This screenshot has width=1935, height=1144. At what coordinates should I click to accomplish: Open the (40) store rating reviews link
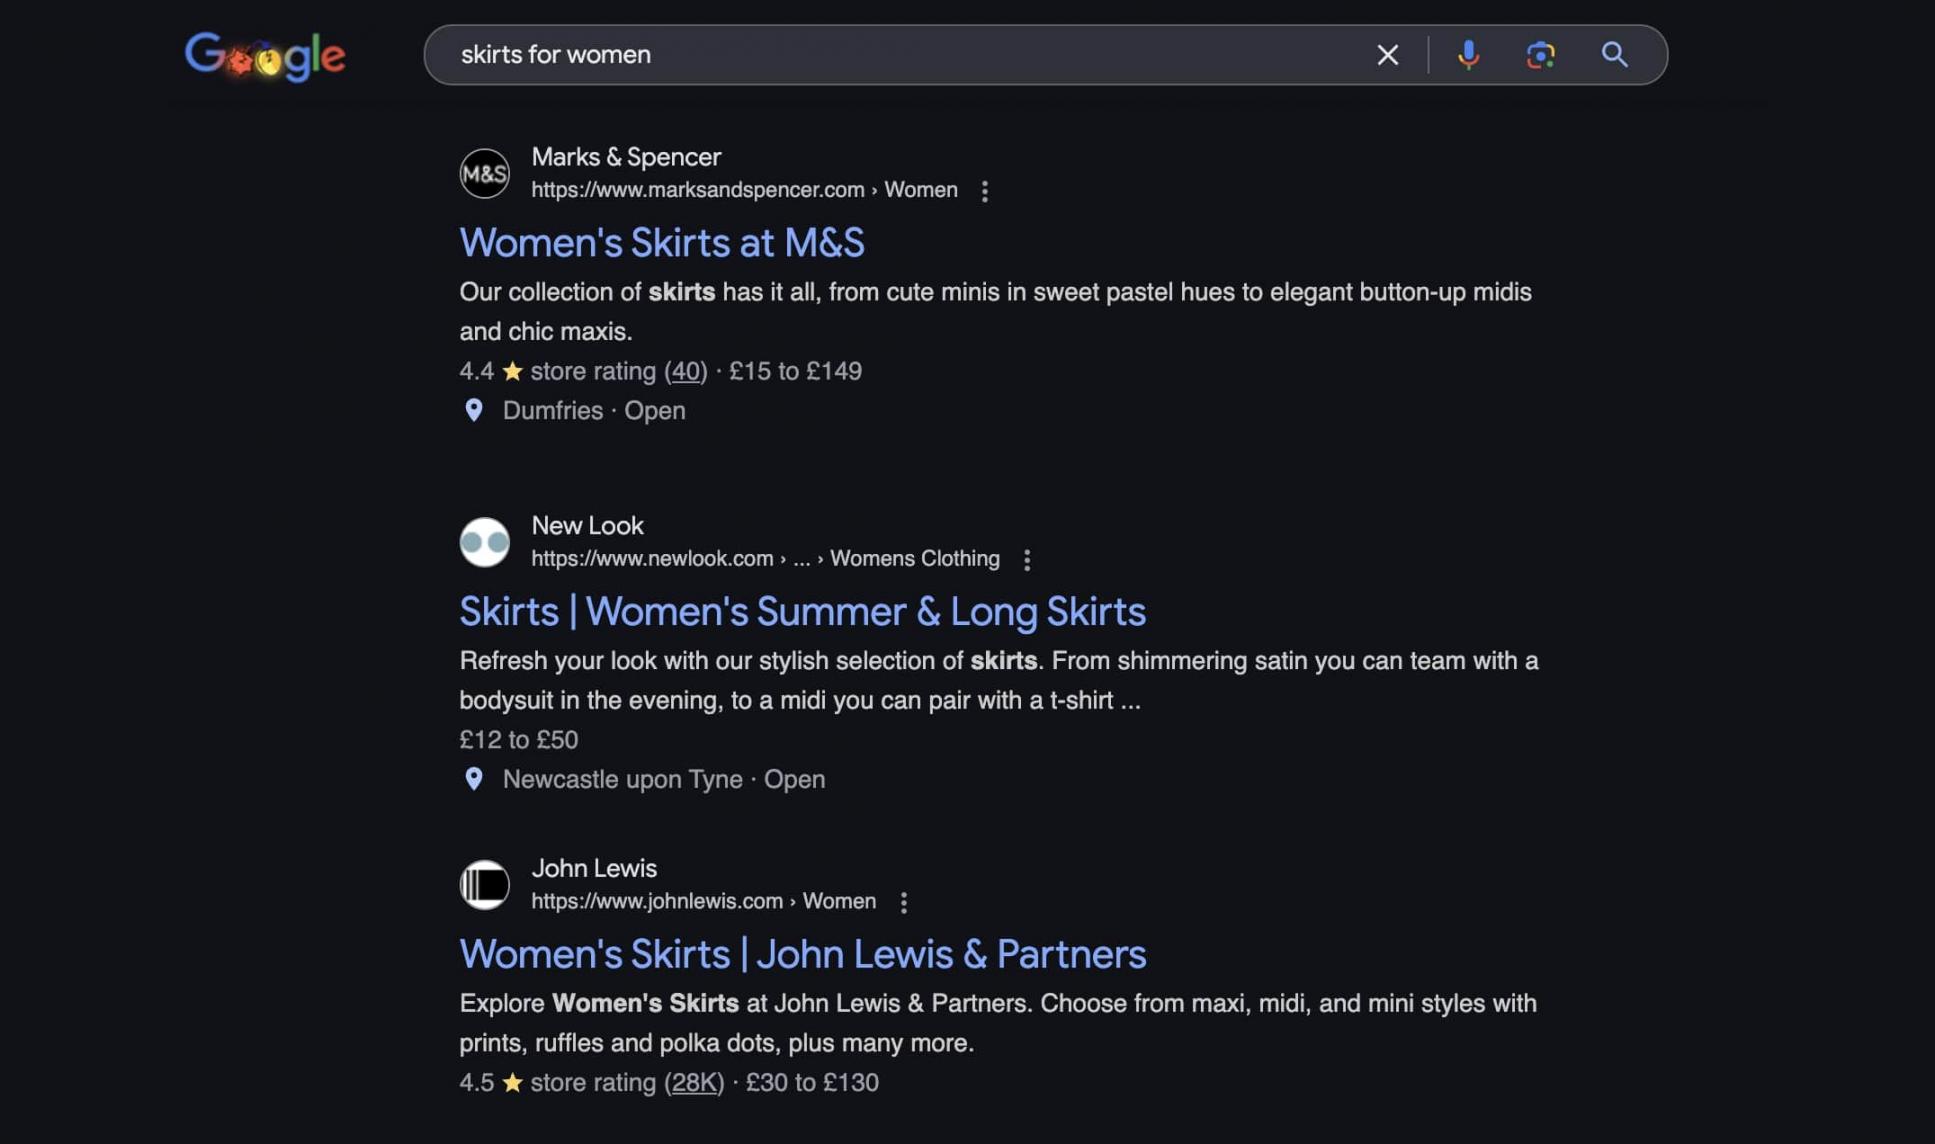[686, 371]
